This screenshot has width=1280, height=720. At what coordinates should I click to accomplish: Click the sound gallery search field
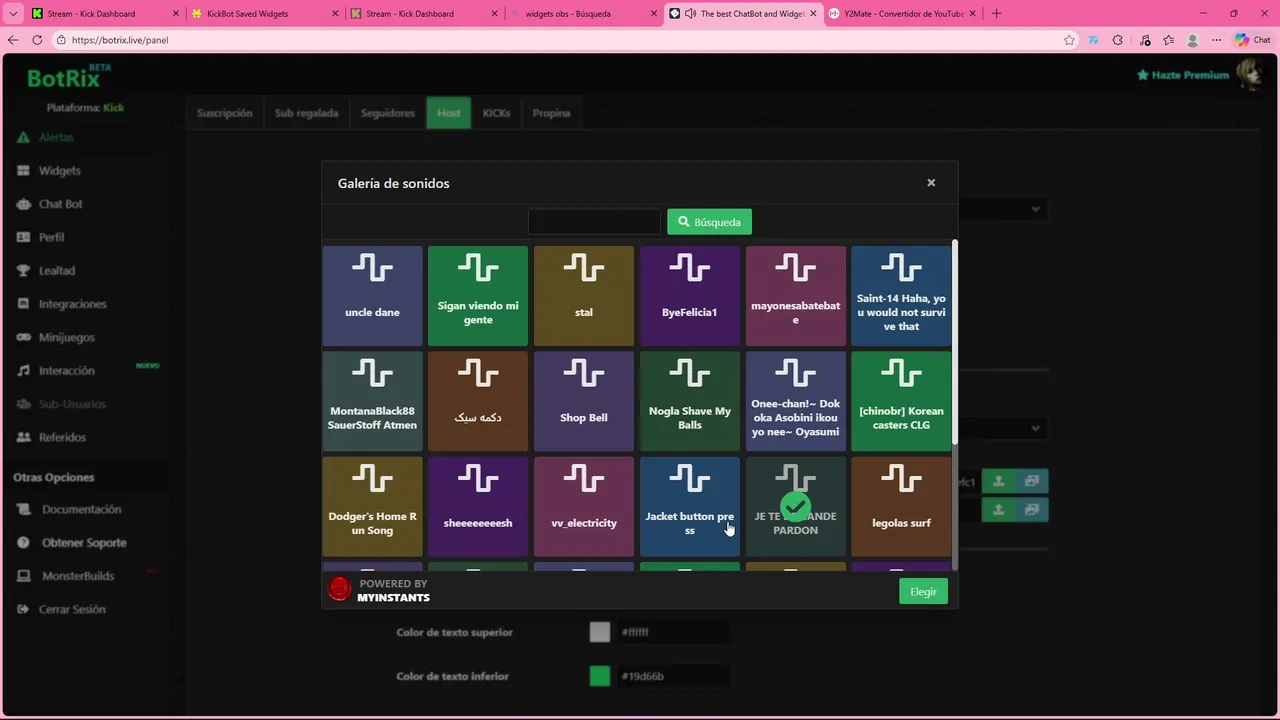594,222
